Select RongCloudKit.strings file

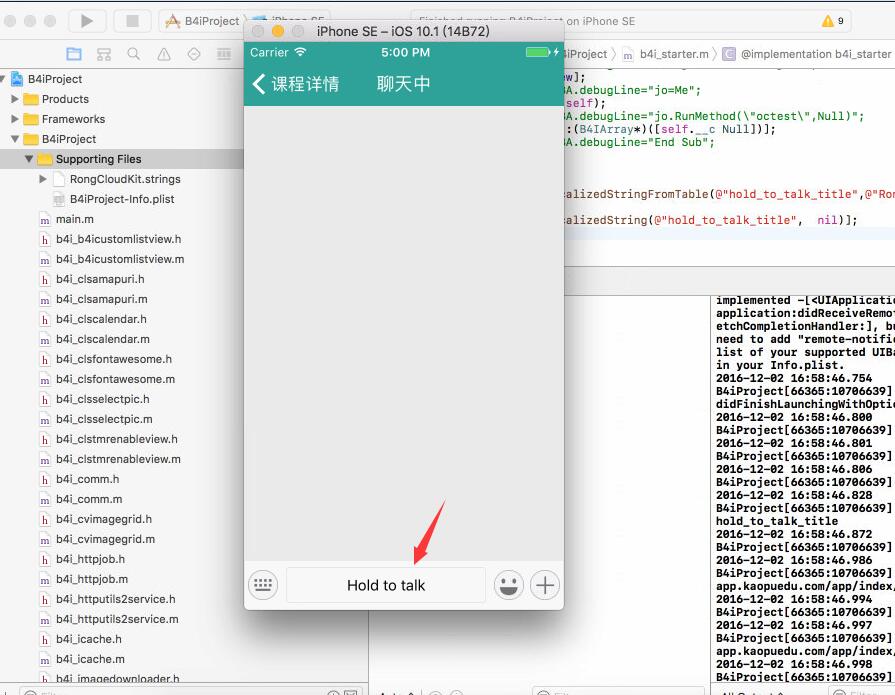point(124,179)
